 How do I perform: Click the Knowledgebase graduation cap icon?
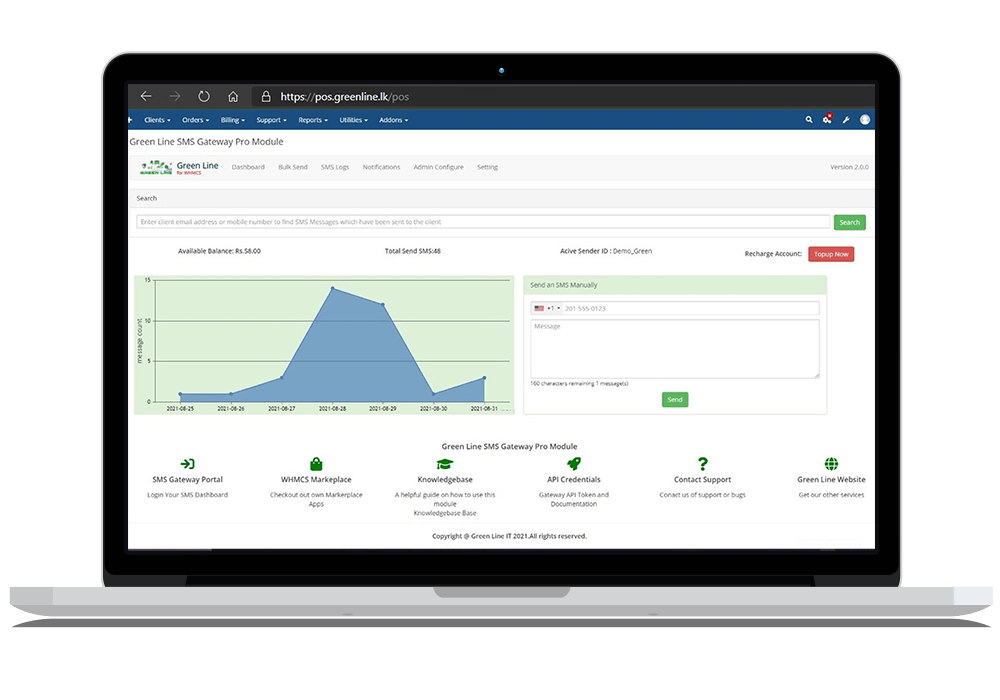click(445, 464)
